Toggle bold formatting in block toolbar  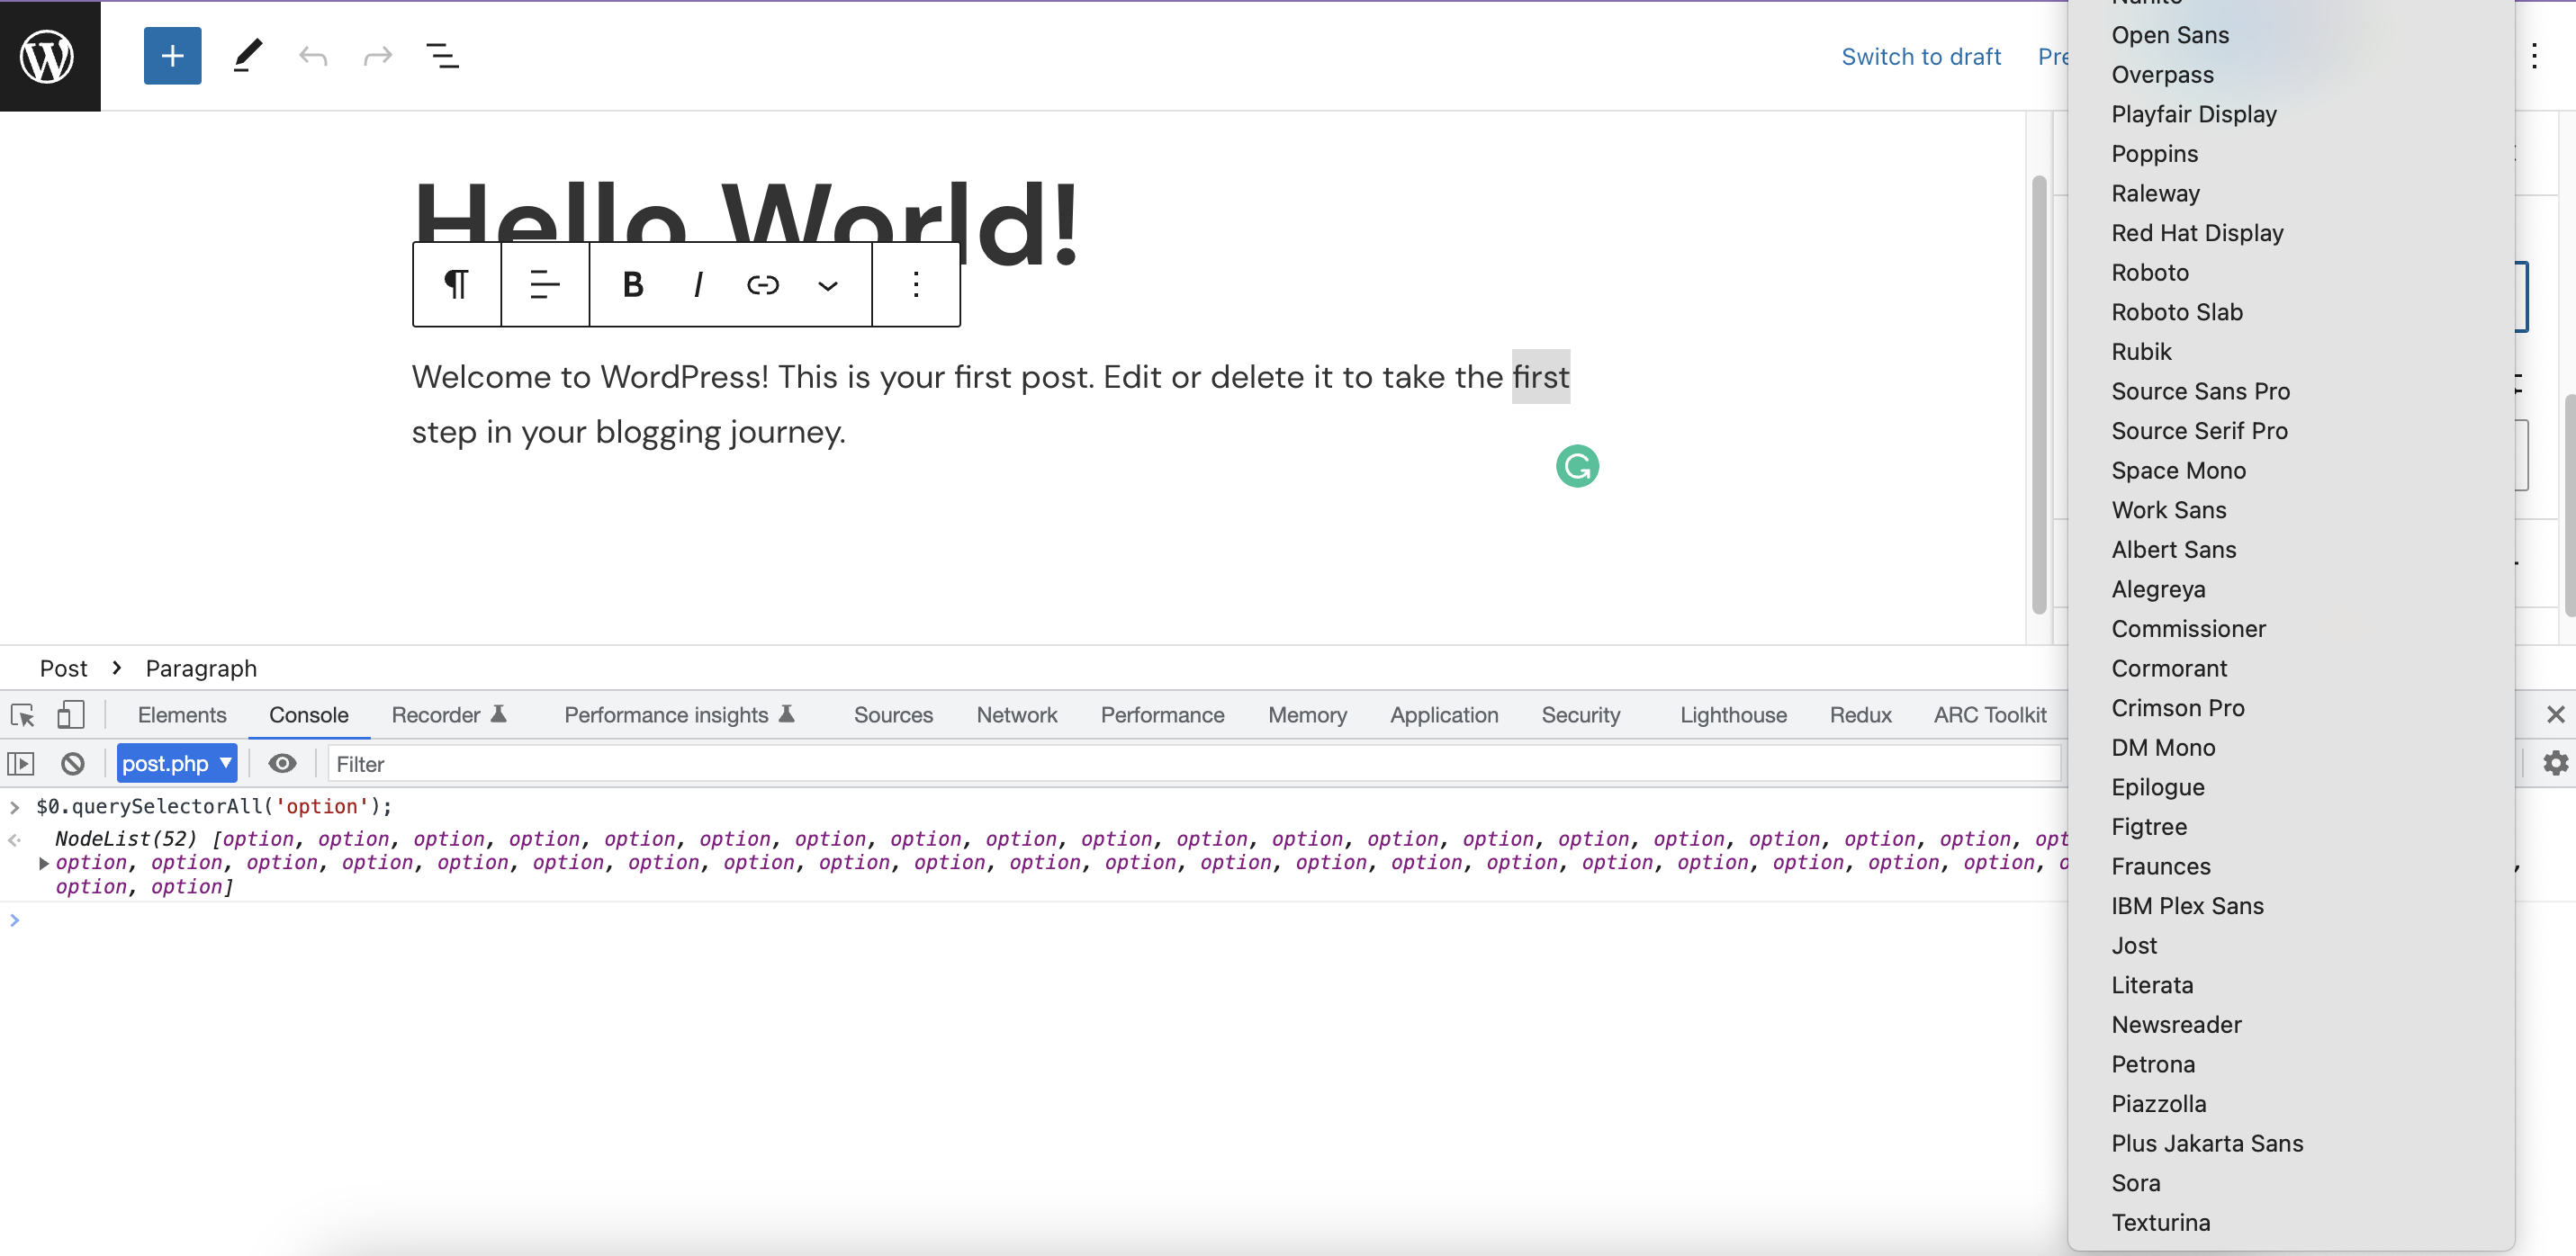632,285
